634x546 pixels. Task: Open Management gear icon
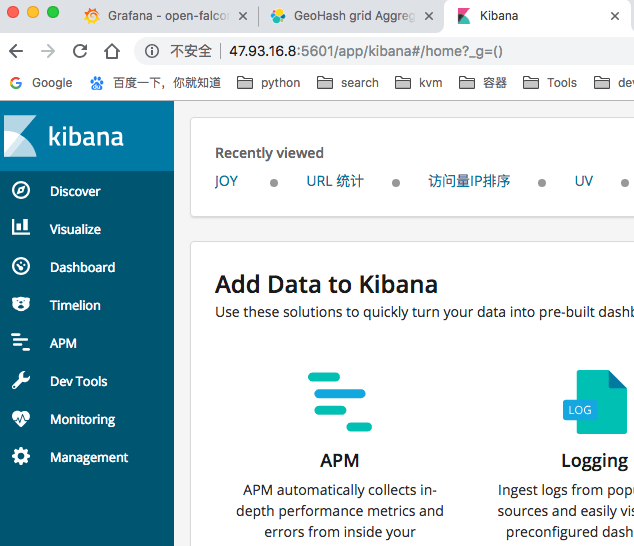click(21, 457)
